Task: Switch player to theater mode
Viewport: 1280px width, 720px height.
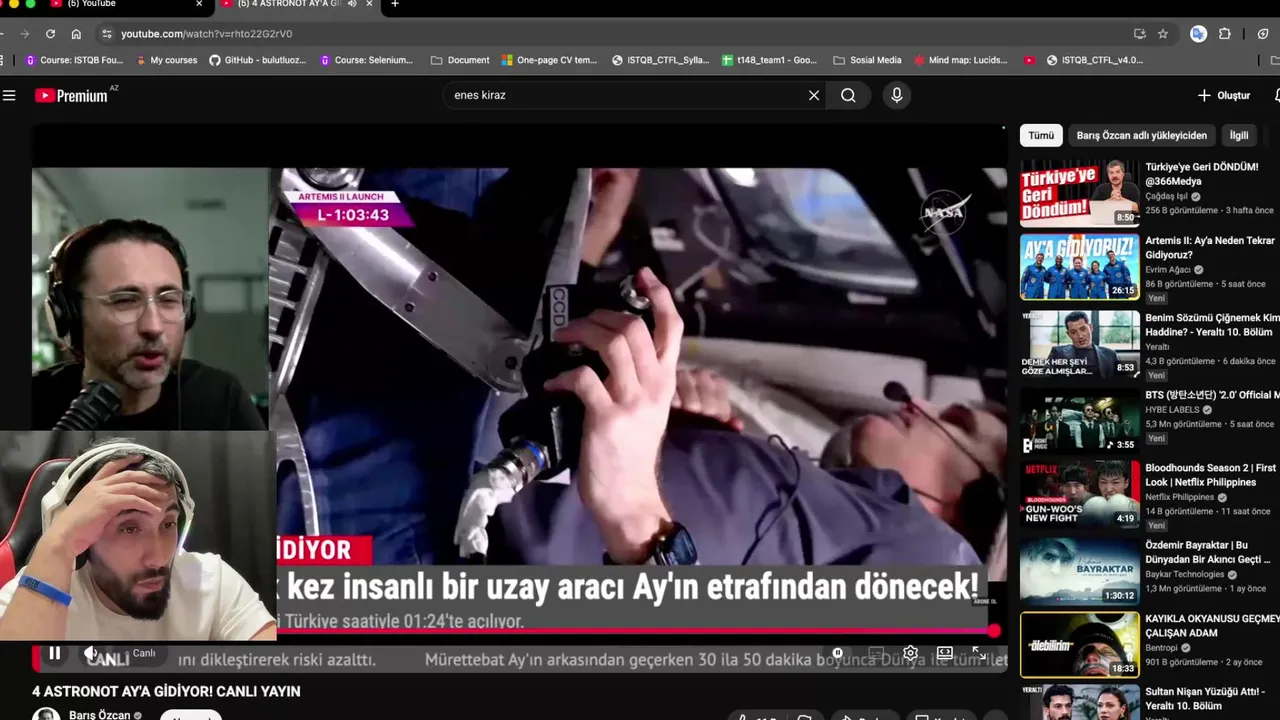Action: pyautogui.click(x=945, y=653)
